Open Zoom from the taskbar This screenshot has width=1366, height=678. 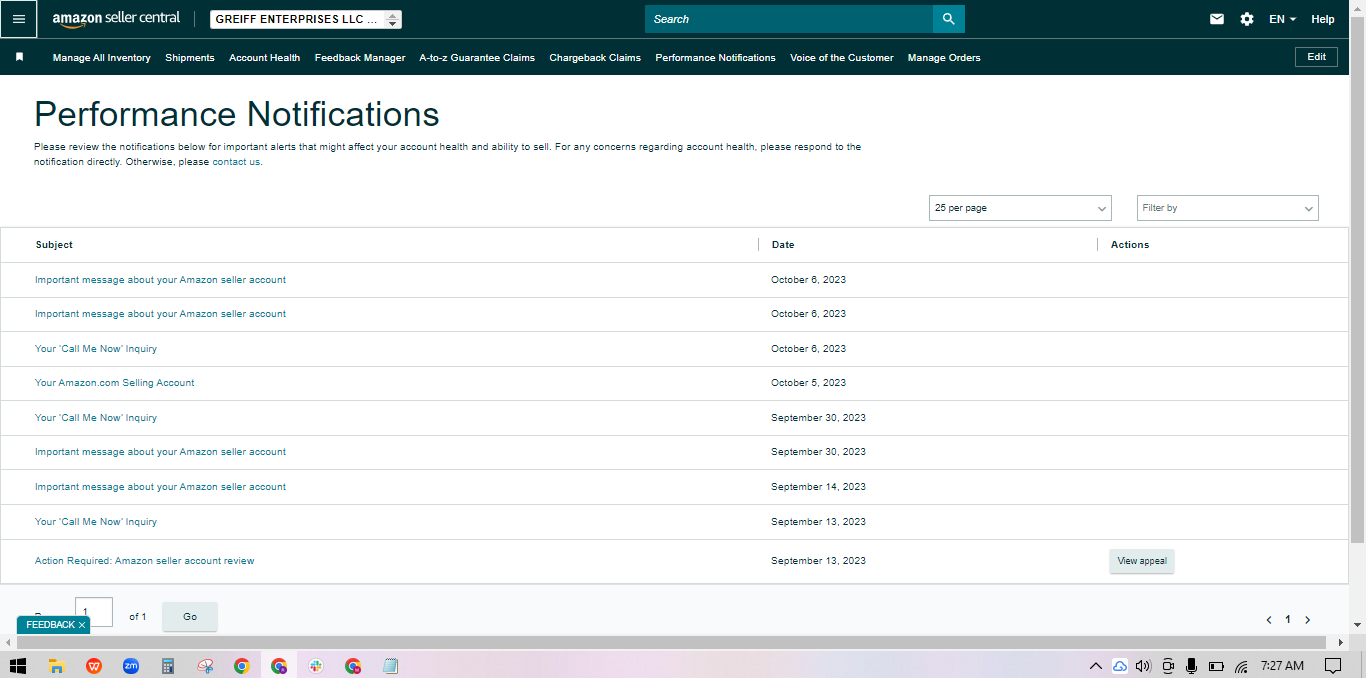coord(131,666)
